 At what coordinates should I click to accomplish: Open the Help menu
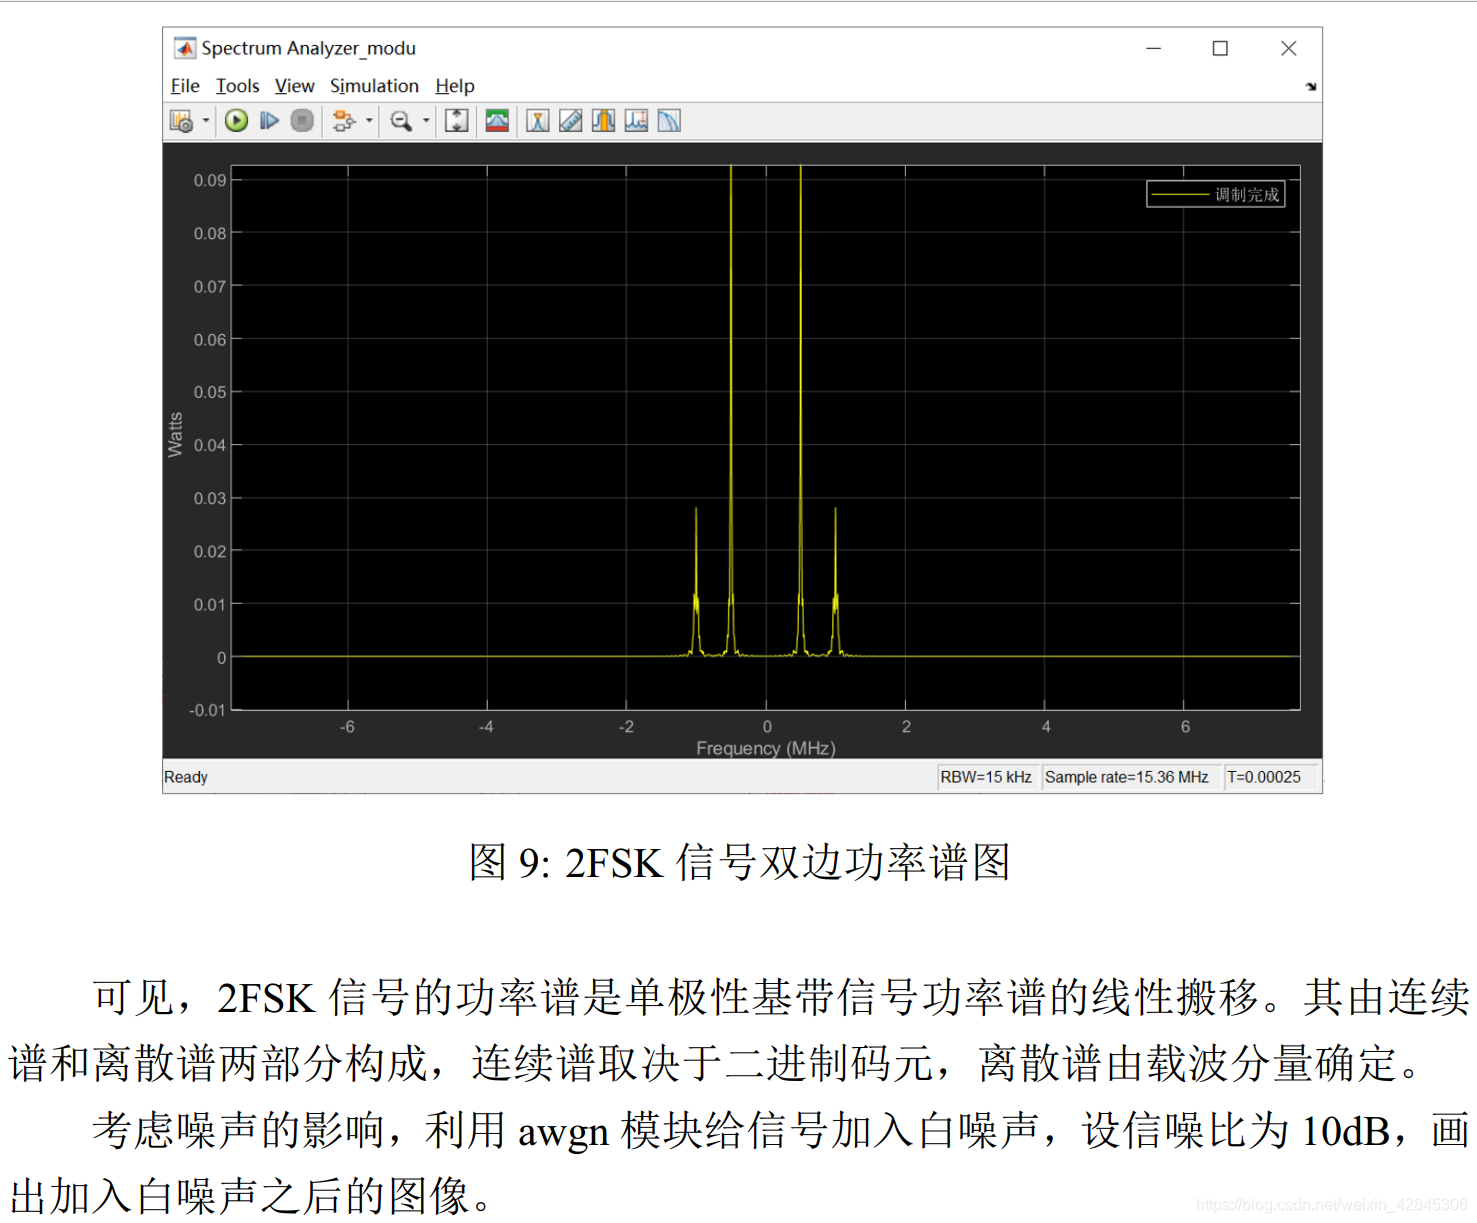click(455, 86)
